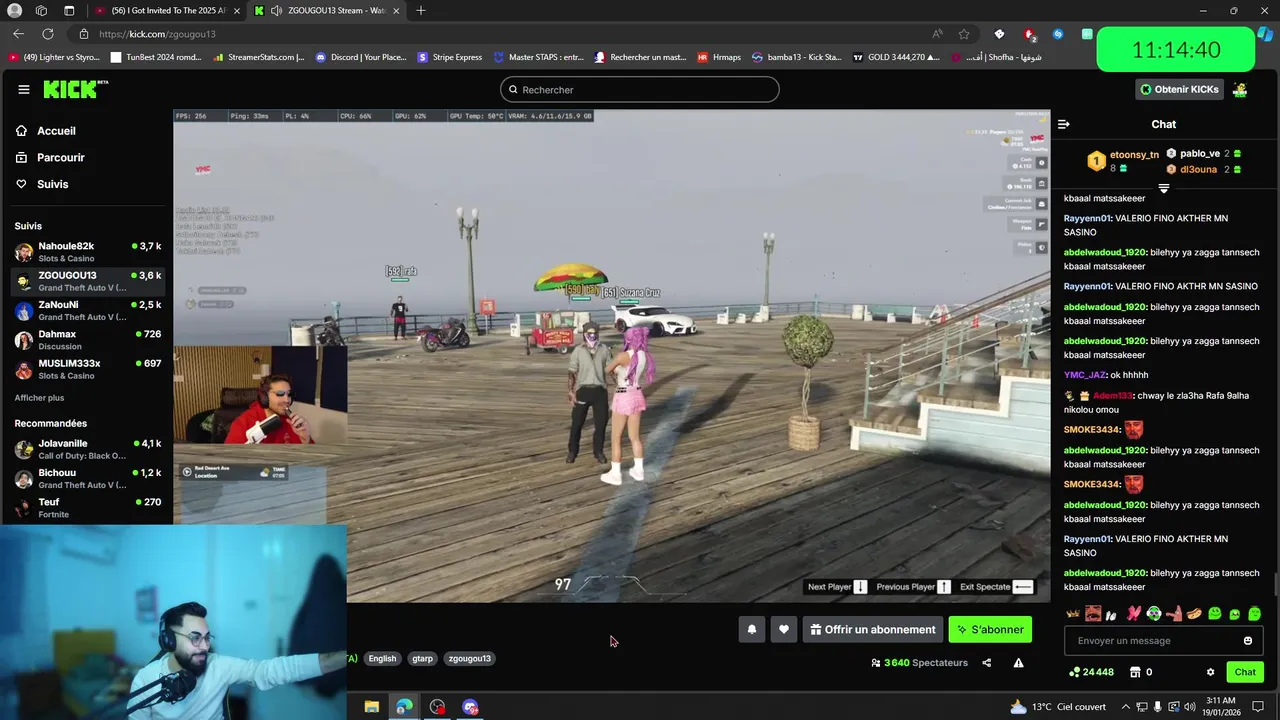Insert the red angry face emote

[x=1093, y=614]
